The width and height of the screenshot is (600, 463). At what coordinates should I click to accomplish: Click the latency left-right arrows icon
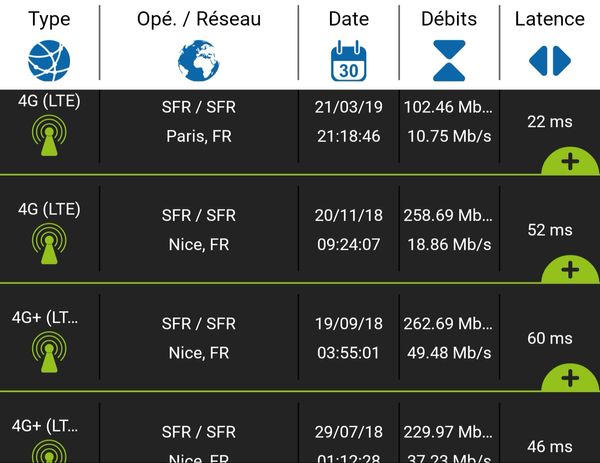[549, 61]
